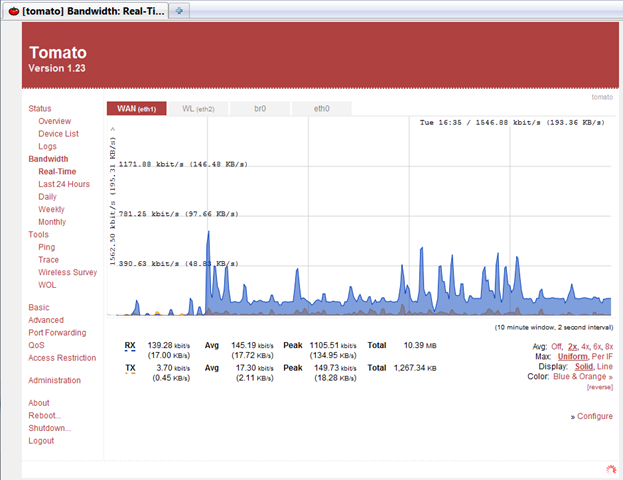This screenshot has width=623, height=480.
Task: Open Daily bandwidth page
Action: point(47,197)
